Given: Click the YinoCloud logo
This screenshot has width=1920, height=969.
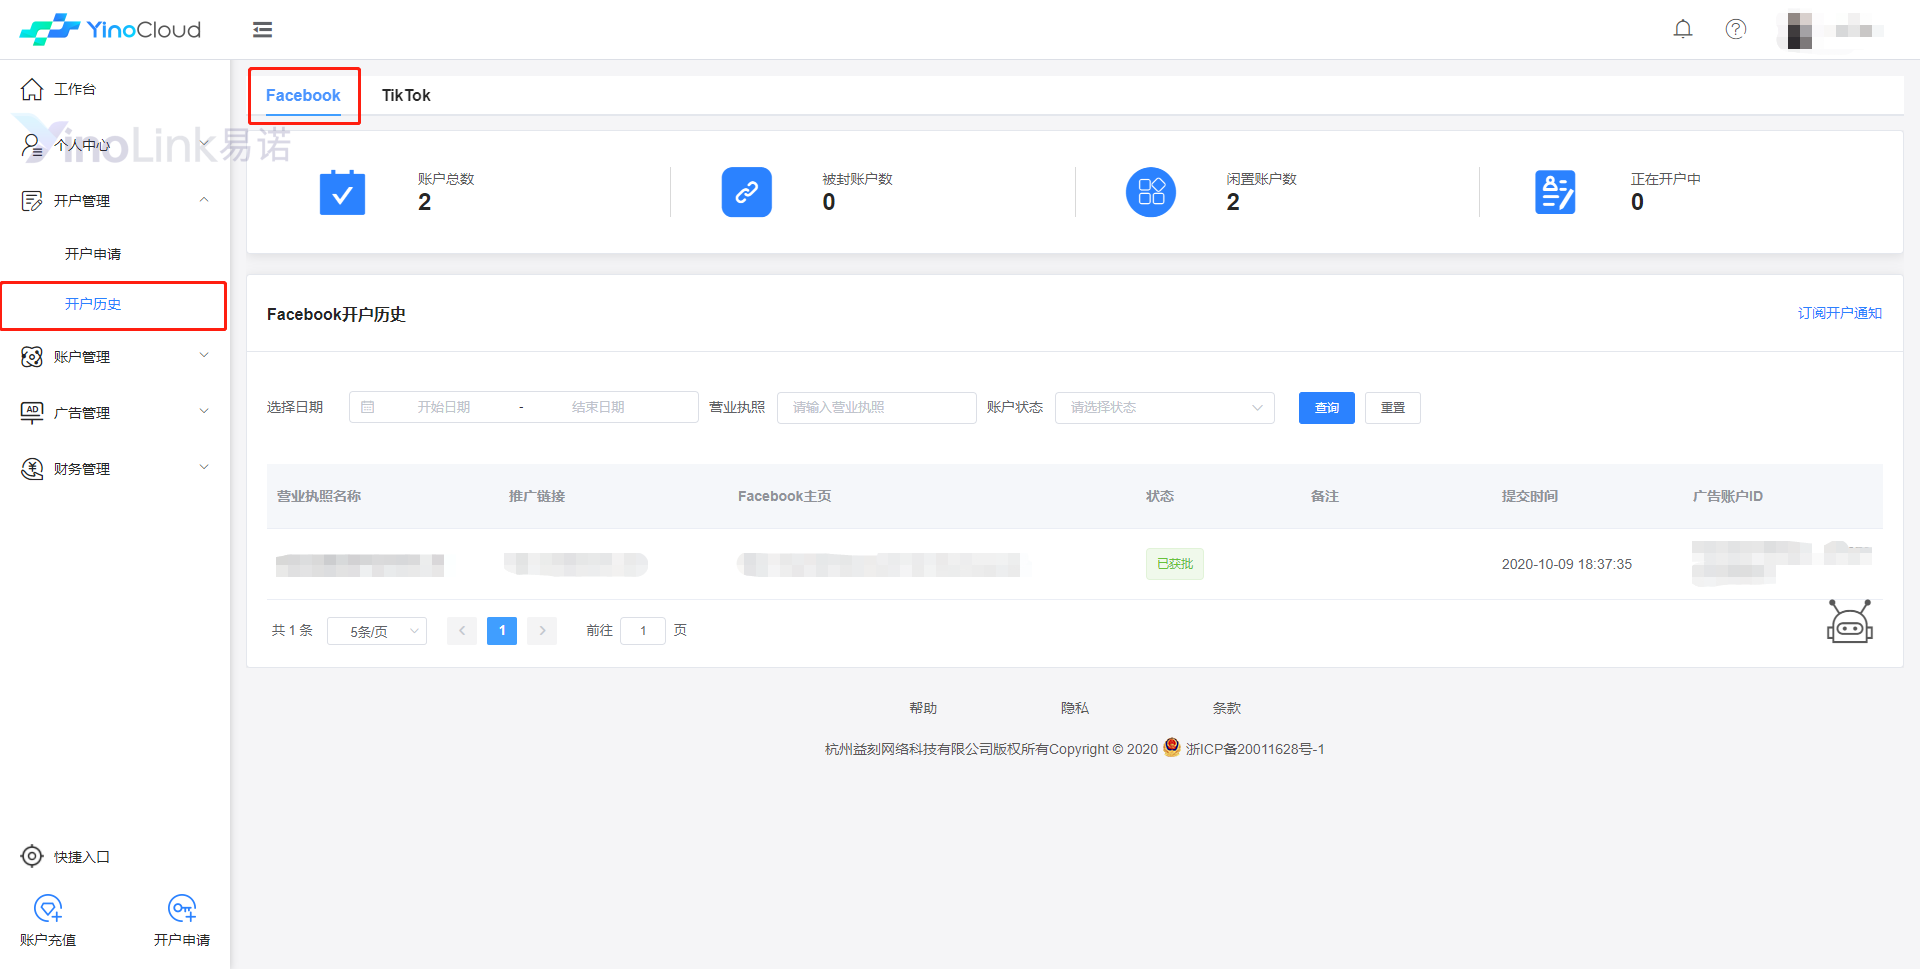Looking at the screenshot, I should [x=110, y=29].
